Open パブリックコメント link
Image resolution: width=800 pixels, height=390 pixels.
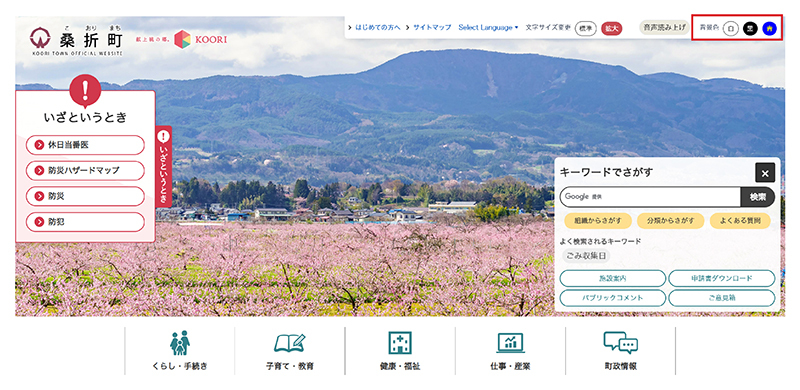(x=613, y=298)
